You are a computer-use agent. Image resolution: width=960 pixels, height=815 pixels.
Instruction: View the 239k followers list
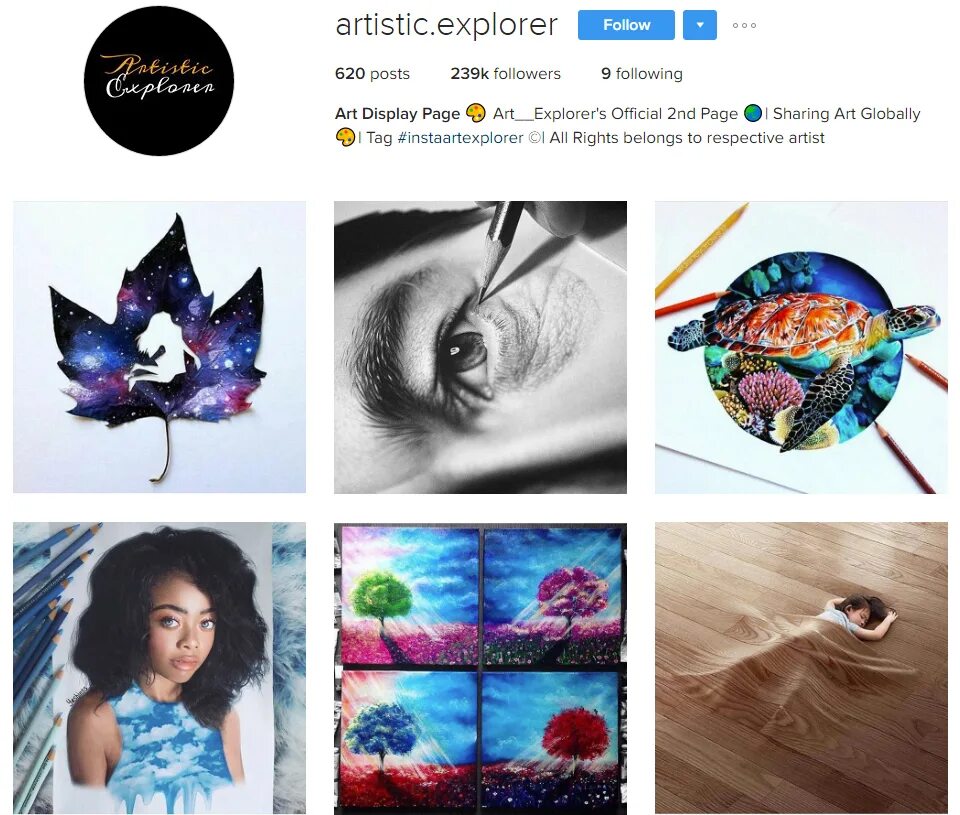pyautogui.click(x=505, y=73)
